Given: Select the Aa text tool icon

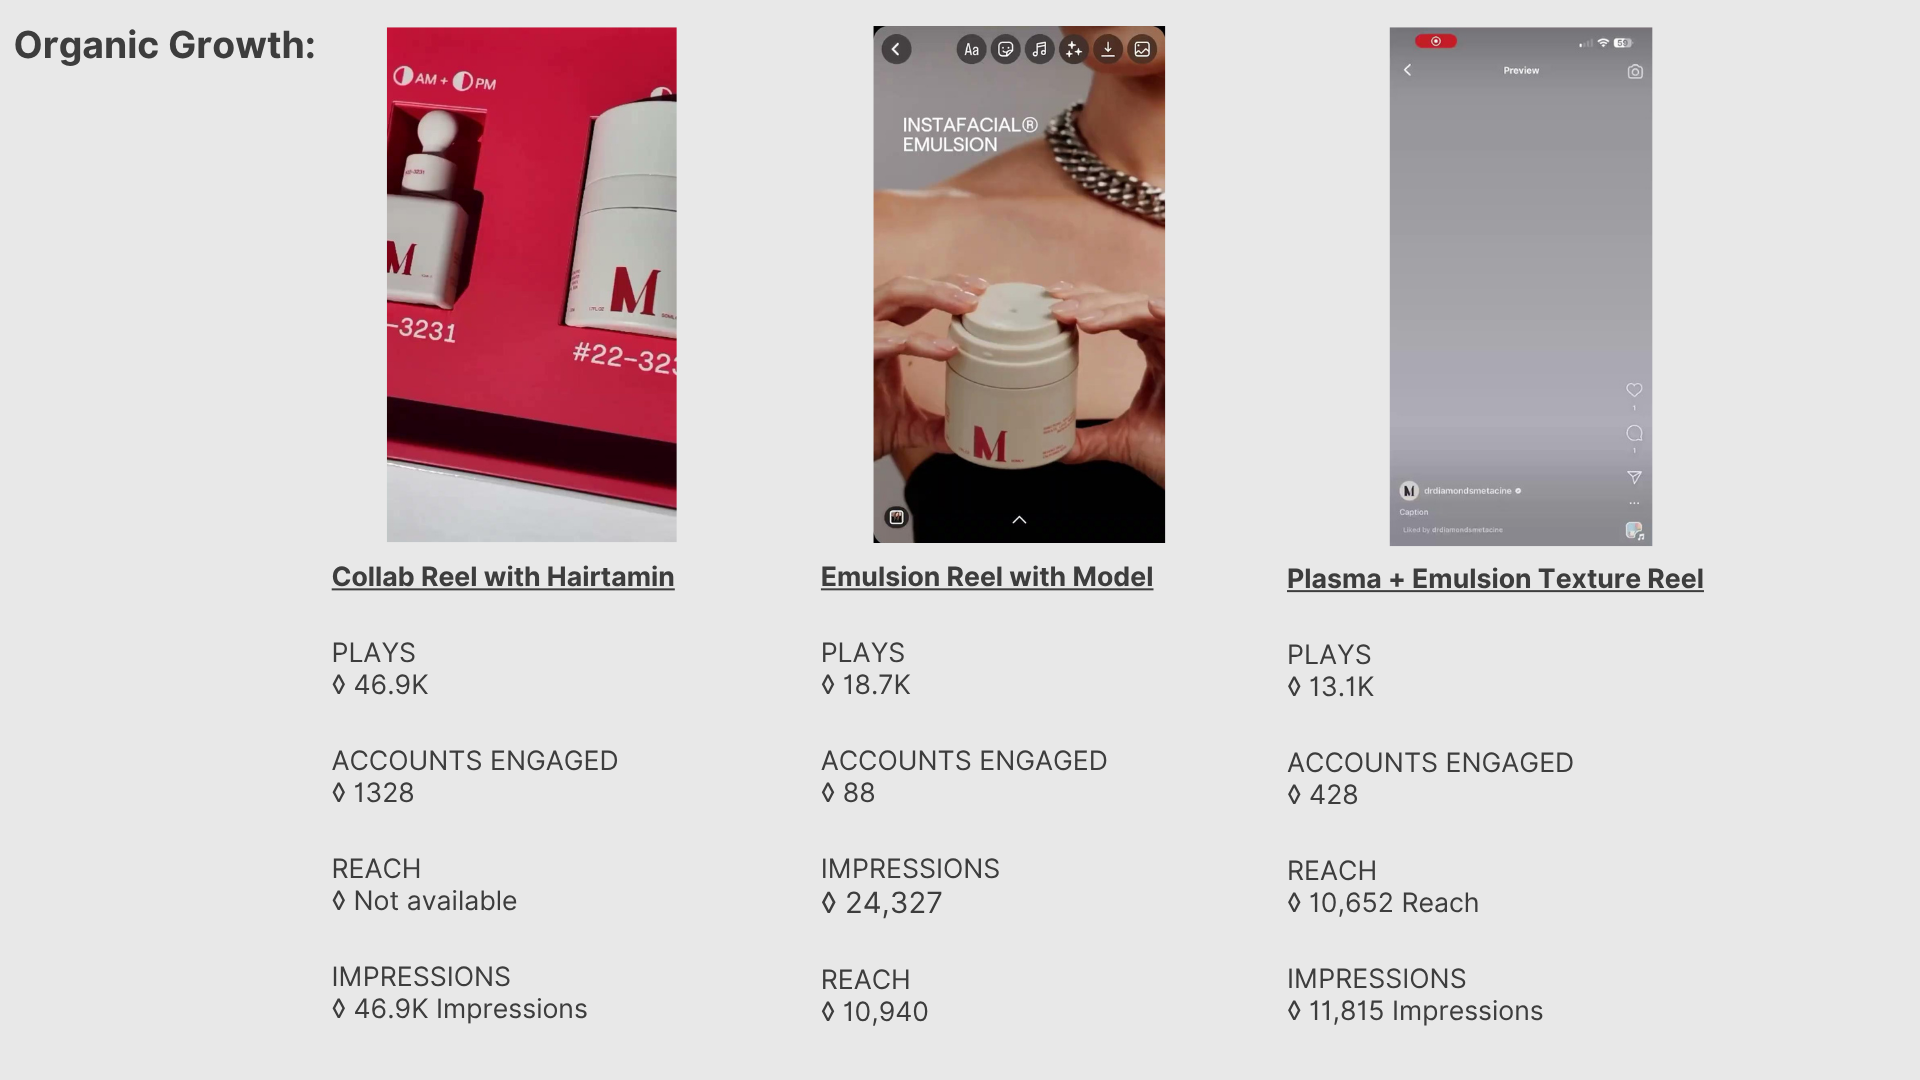Looking at the screenshot, I should click(971, 49).
